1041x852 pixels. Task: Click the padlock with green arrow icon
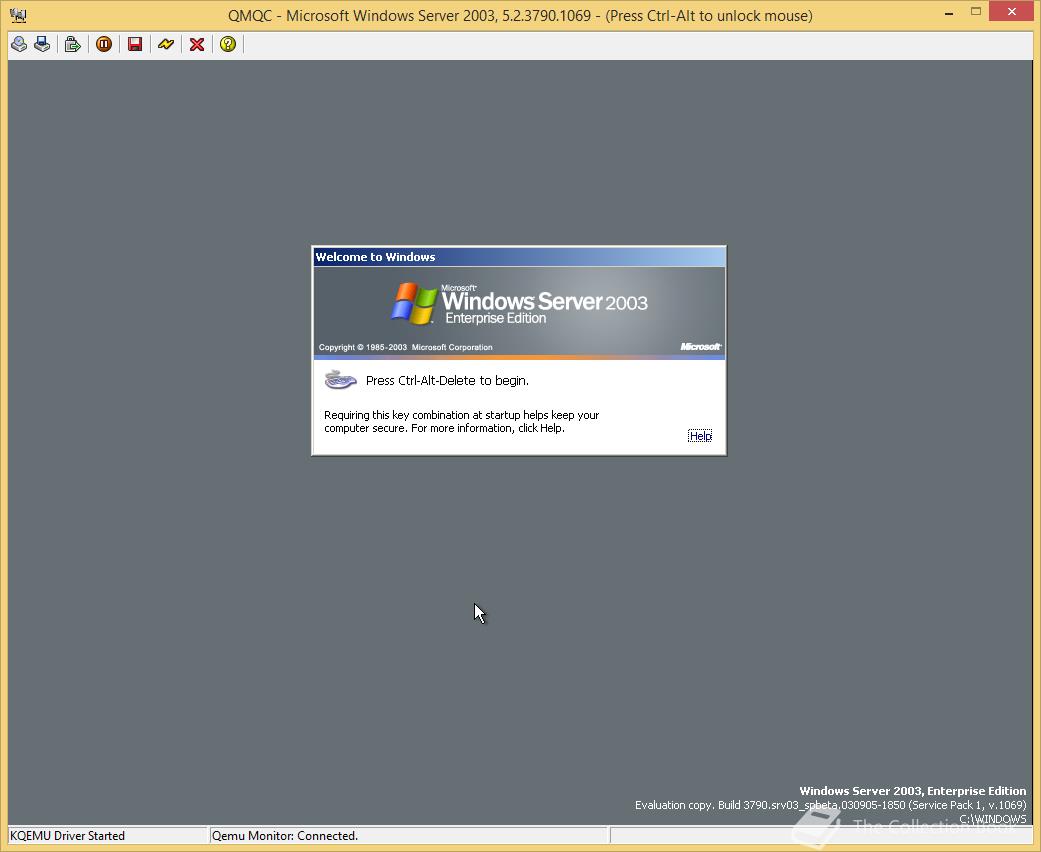[x=72, y=44]
